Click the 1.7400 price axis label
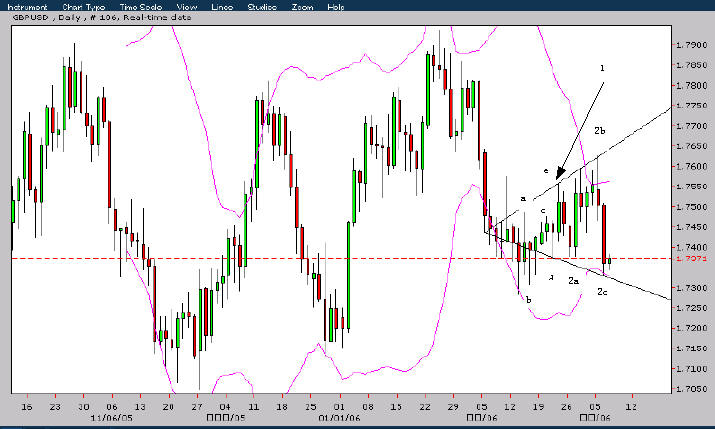 coord(692,247)
